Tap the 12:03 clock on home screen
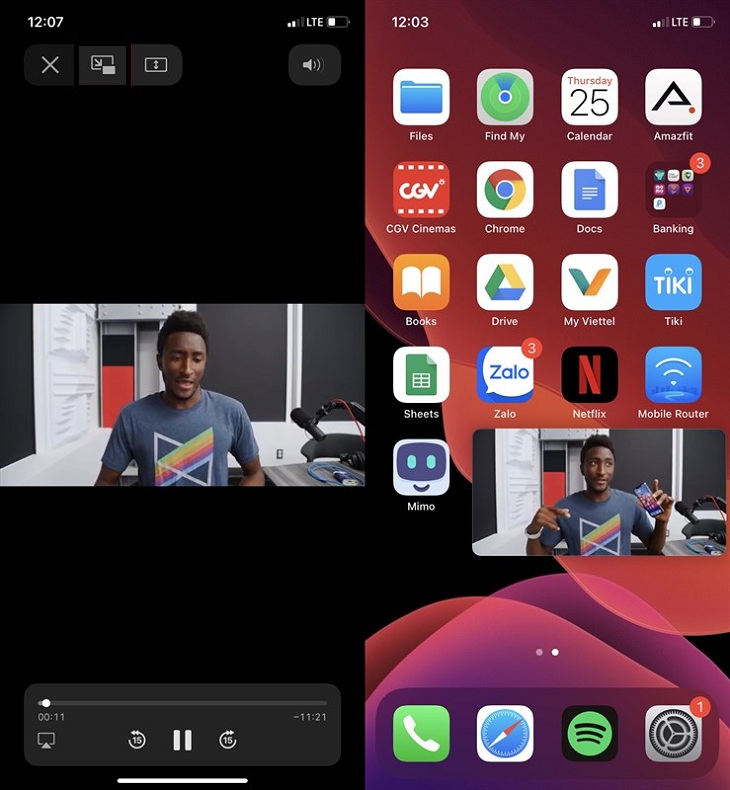The height and width of the screenshot is (790, 730). [410, 22]
